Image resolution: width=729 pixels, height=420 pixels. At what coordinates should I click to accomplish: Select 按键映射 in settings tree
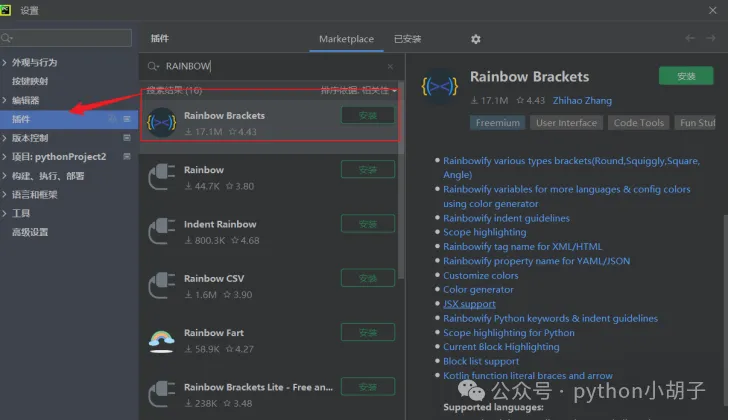(x=30, y=81)
